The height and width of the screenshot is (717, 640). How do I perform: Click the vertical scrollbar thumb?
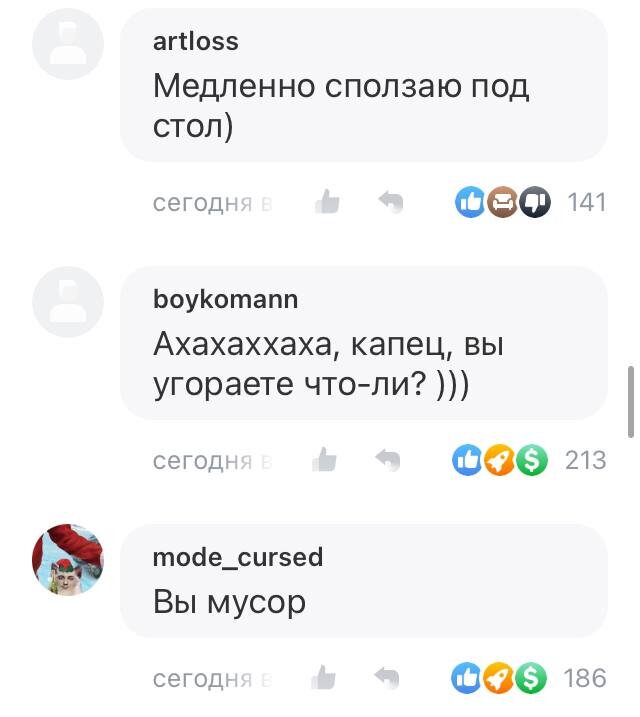click(x=631, y=402)
